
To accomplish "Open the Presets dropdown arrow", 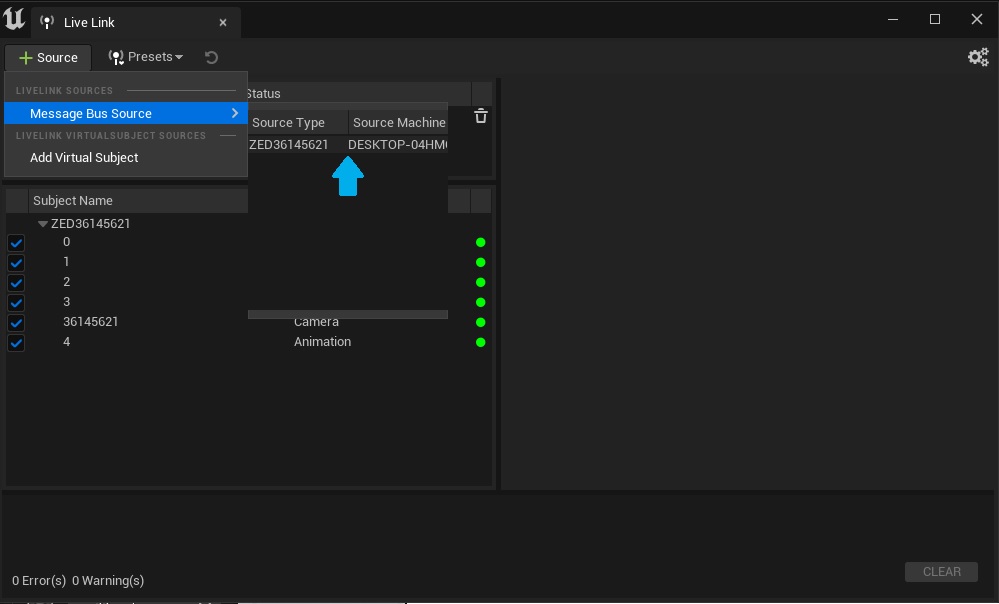I will 179,57.
